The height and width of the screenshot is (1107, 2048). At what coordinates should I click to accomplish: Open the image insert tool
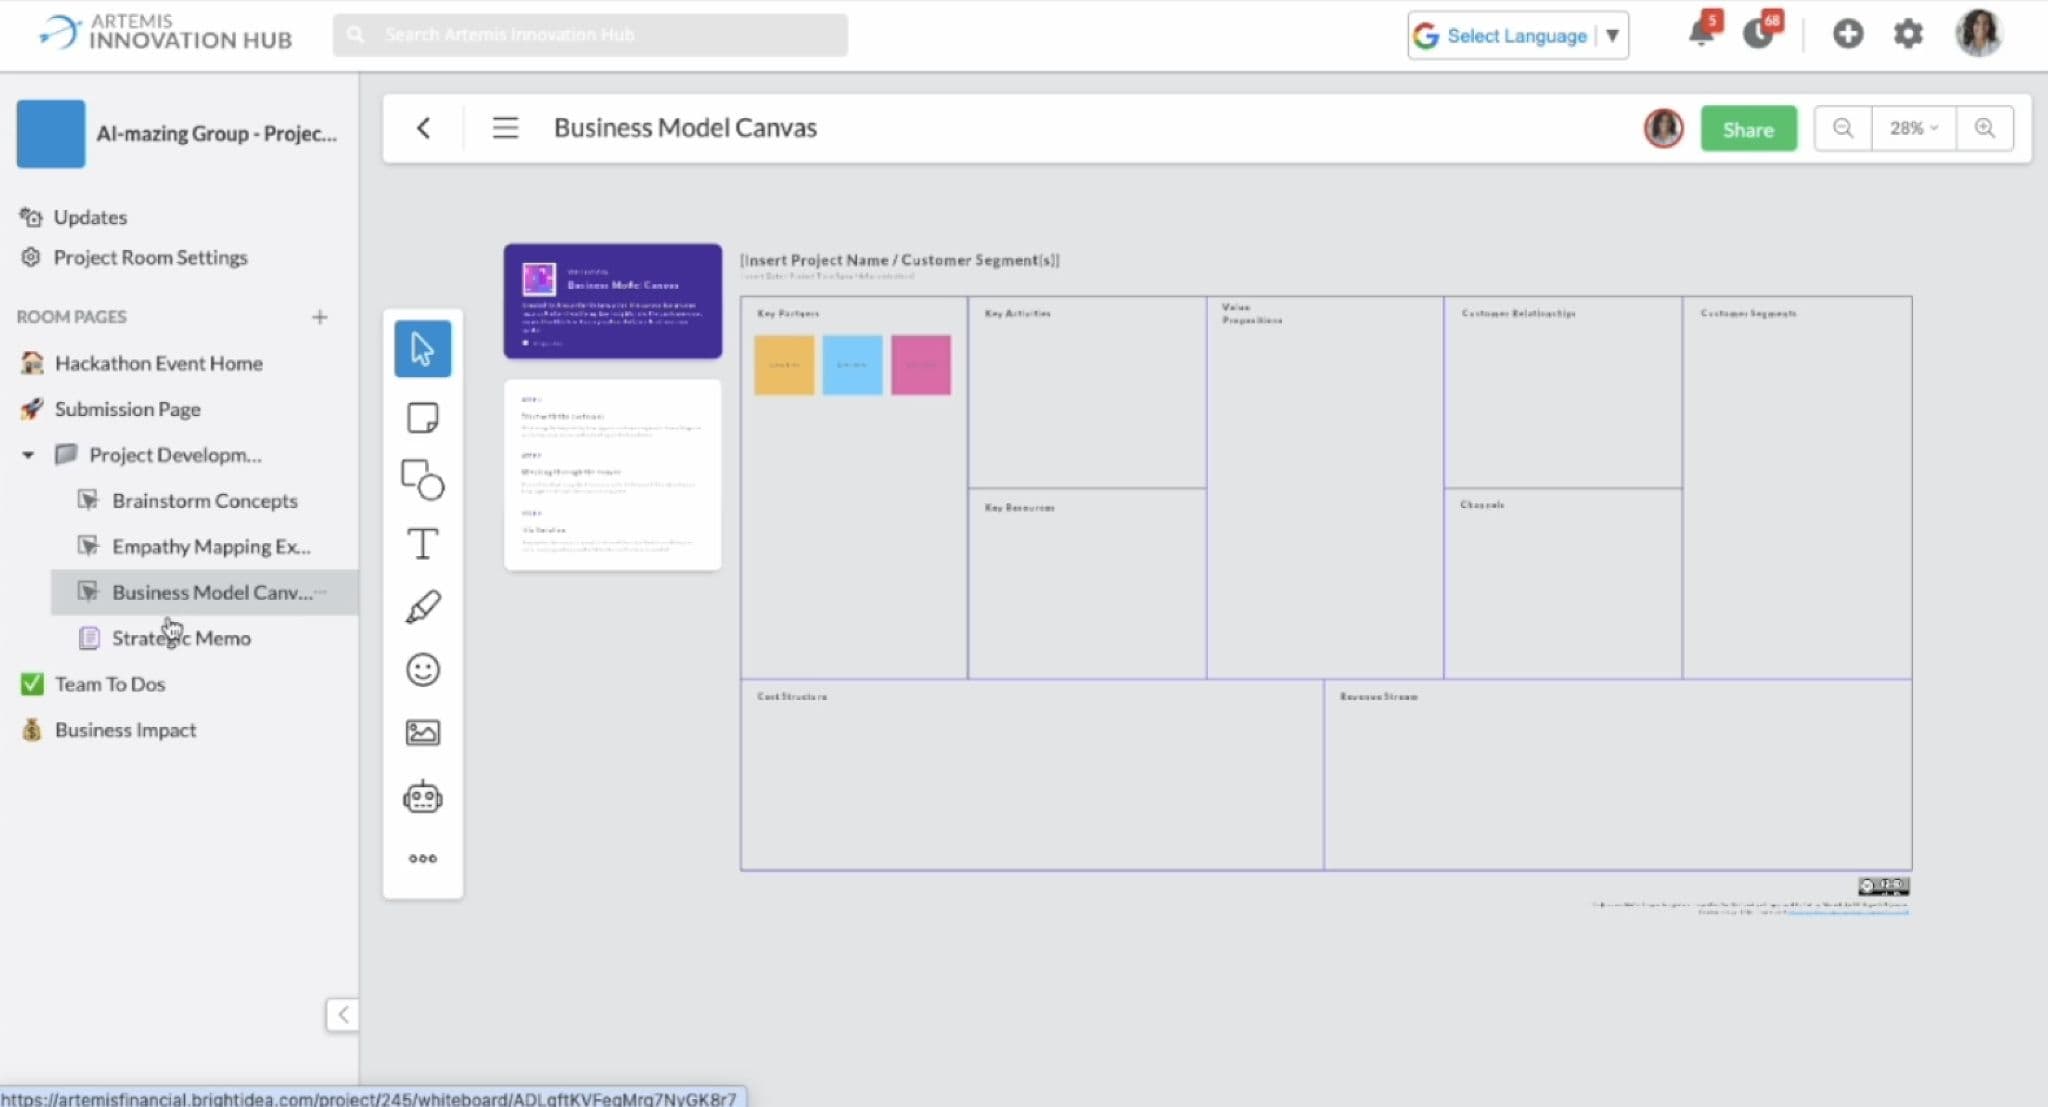422,733
